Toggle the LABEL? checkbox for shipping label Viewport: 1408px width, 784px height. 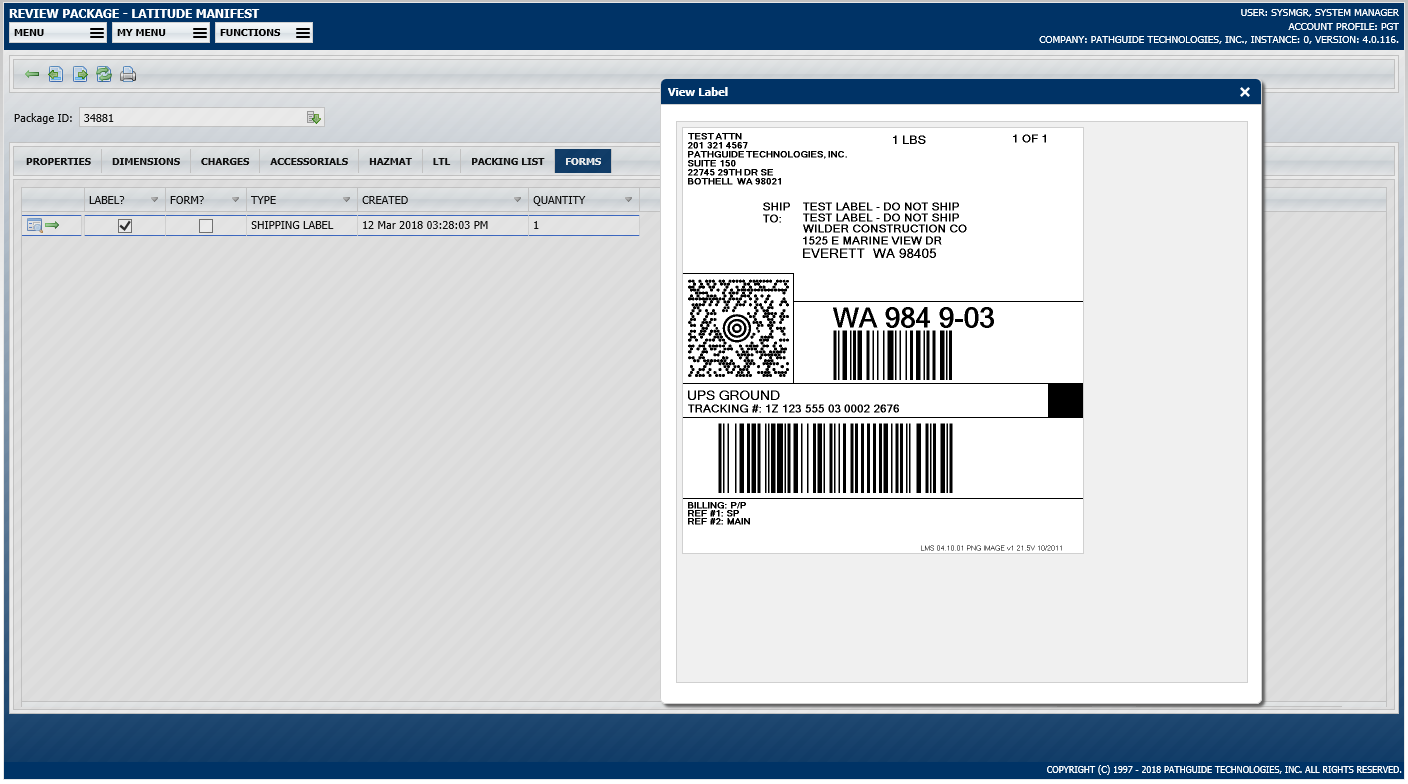(x=124, y=225)
